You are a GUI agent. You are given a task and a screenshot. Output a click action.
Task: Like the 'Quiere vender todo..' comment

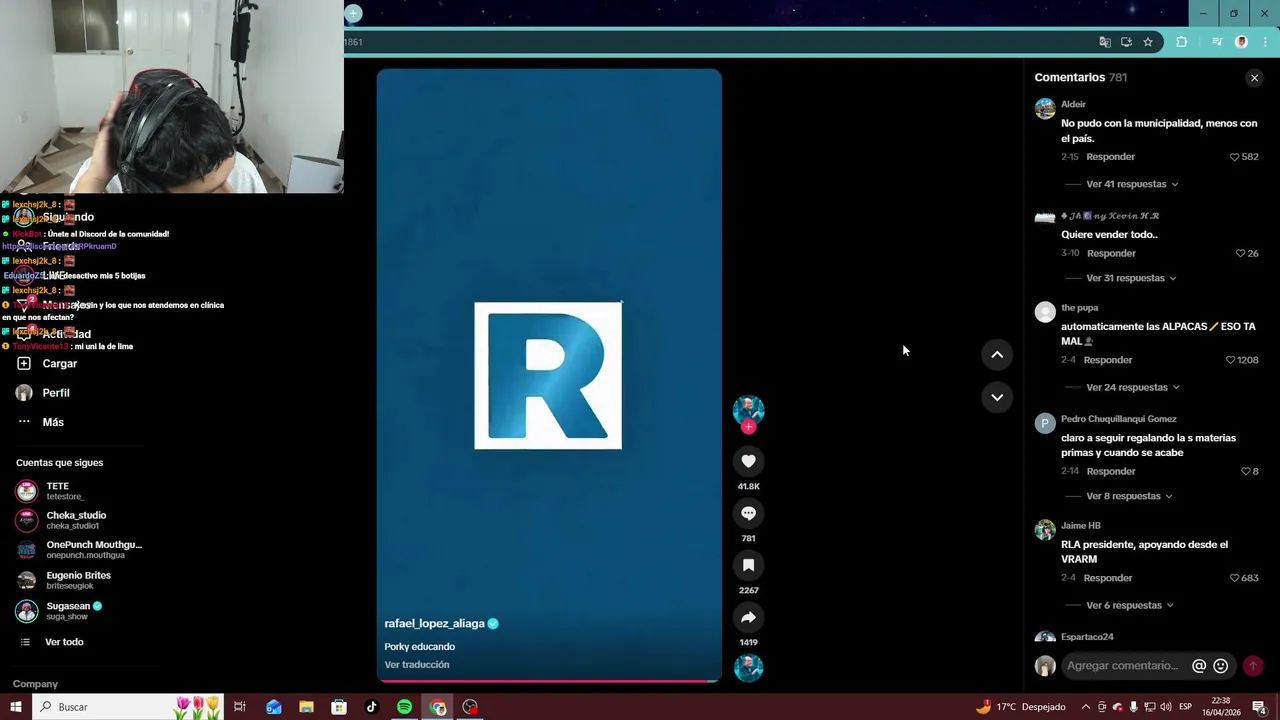point(1241,254)
